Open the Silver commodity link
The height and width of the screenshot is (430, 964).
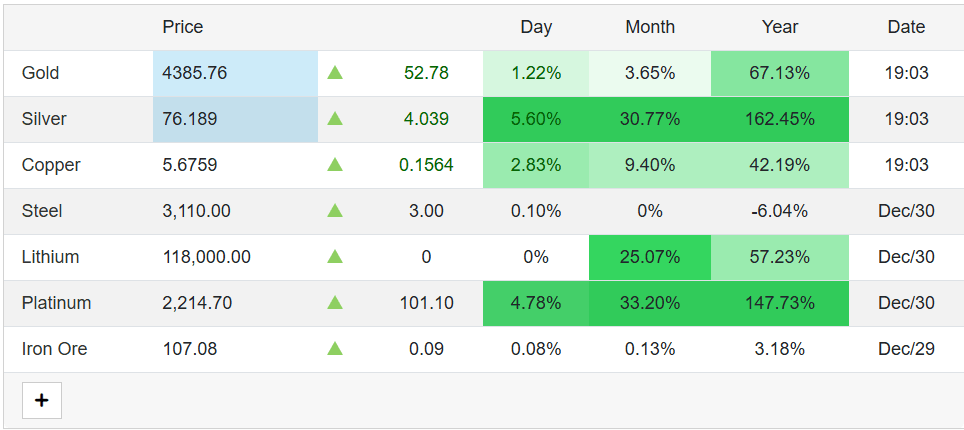44,119
